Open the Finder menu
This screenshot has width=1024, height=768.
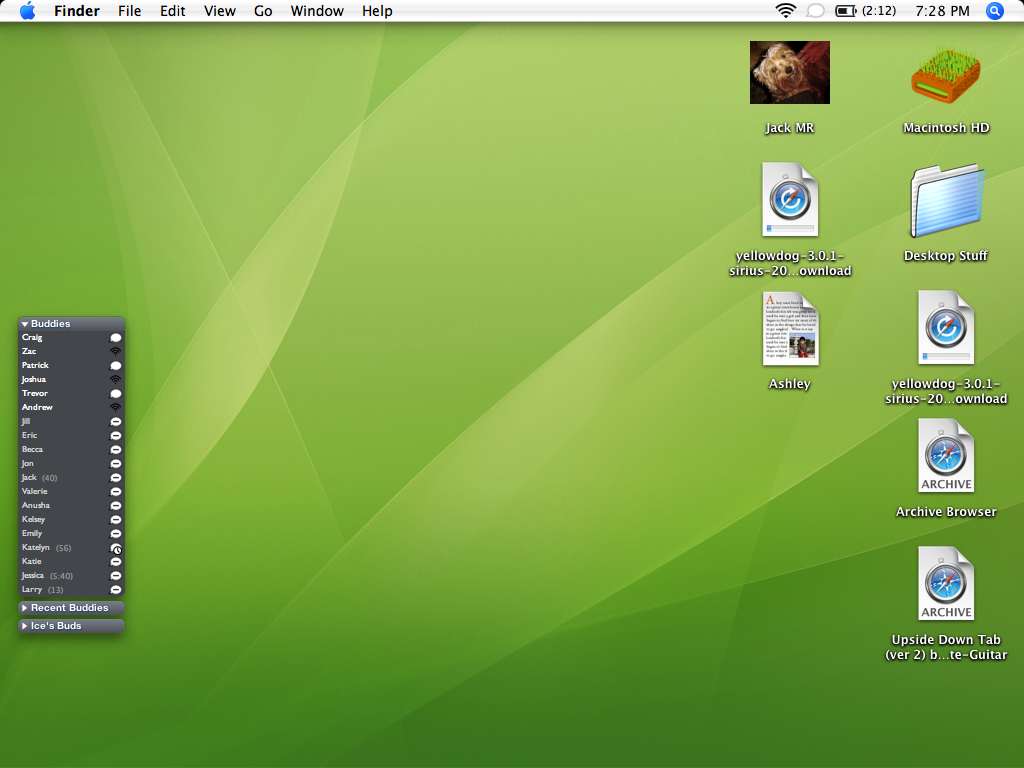(x=76, y=10)
